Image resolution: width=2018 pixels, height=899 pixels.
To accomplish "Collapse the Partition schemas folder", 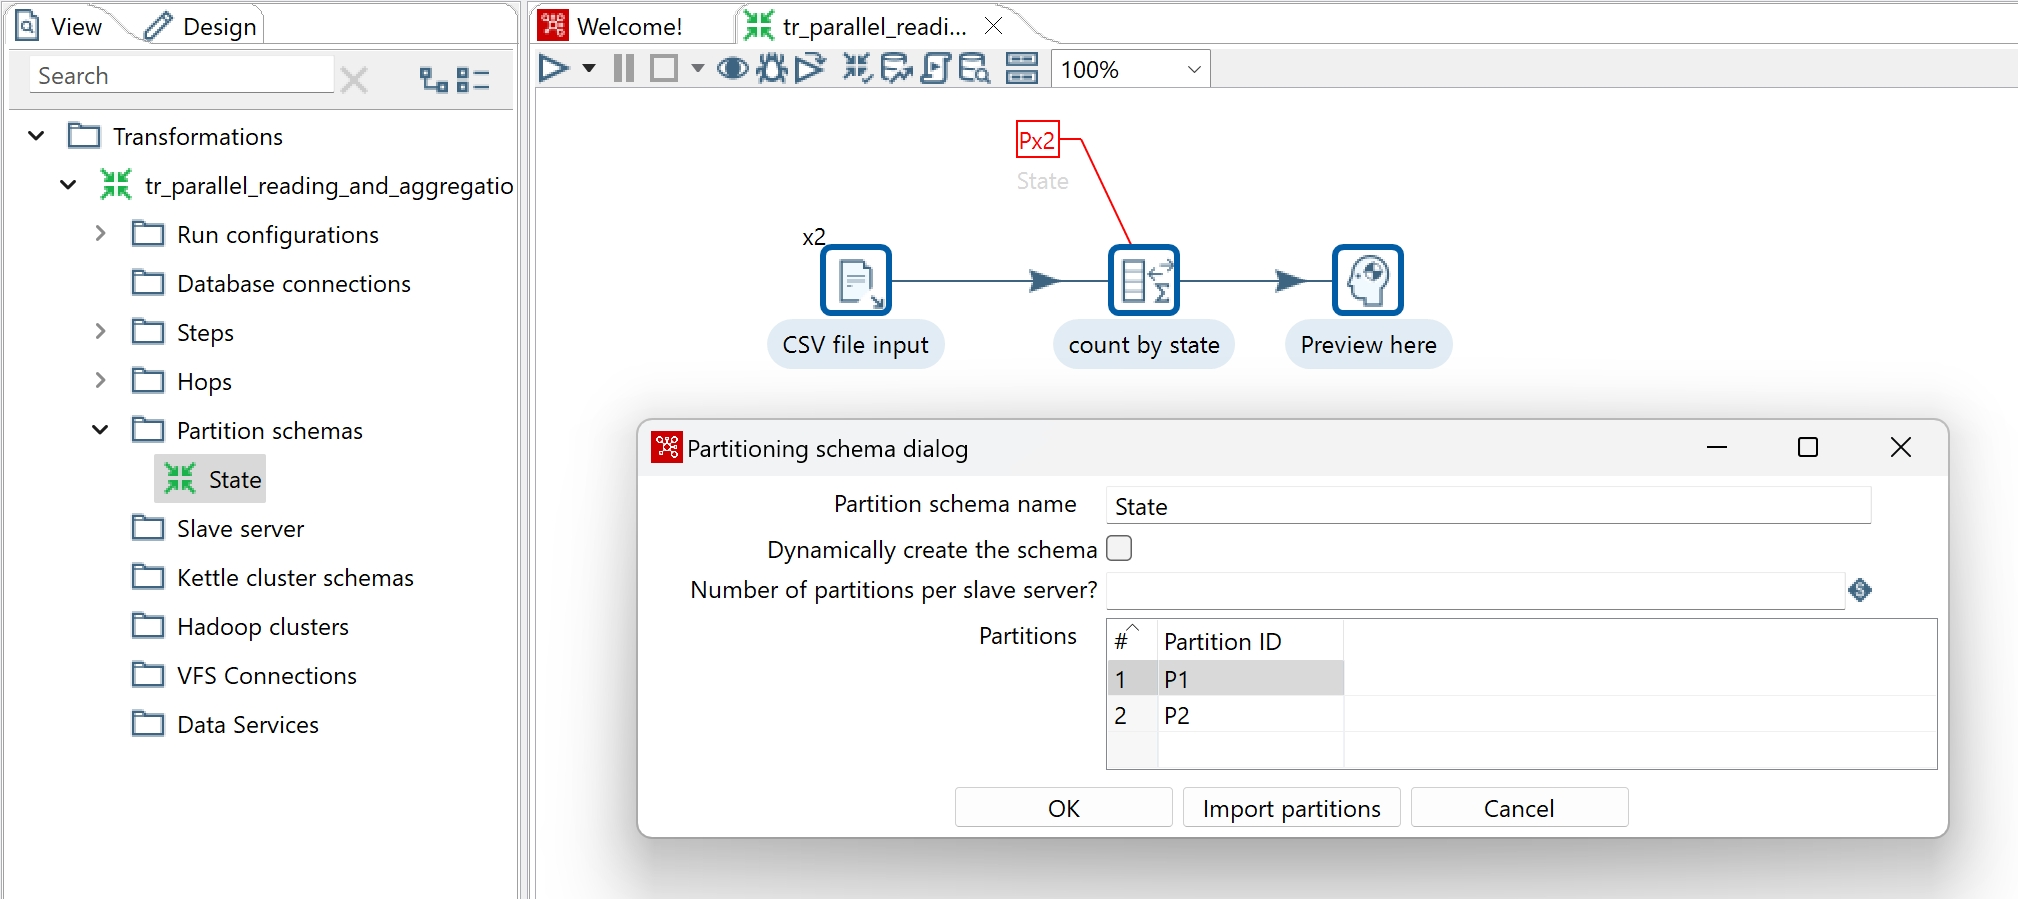I will coord(100,430).
